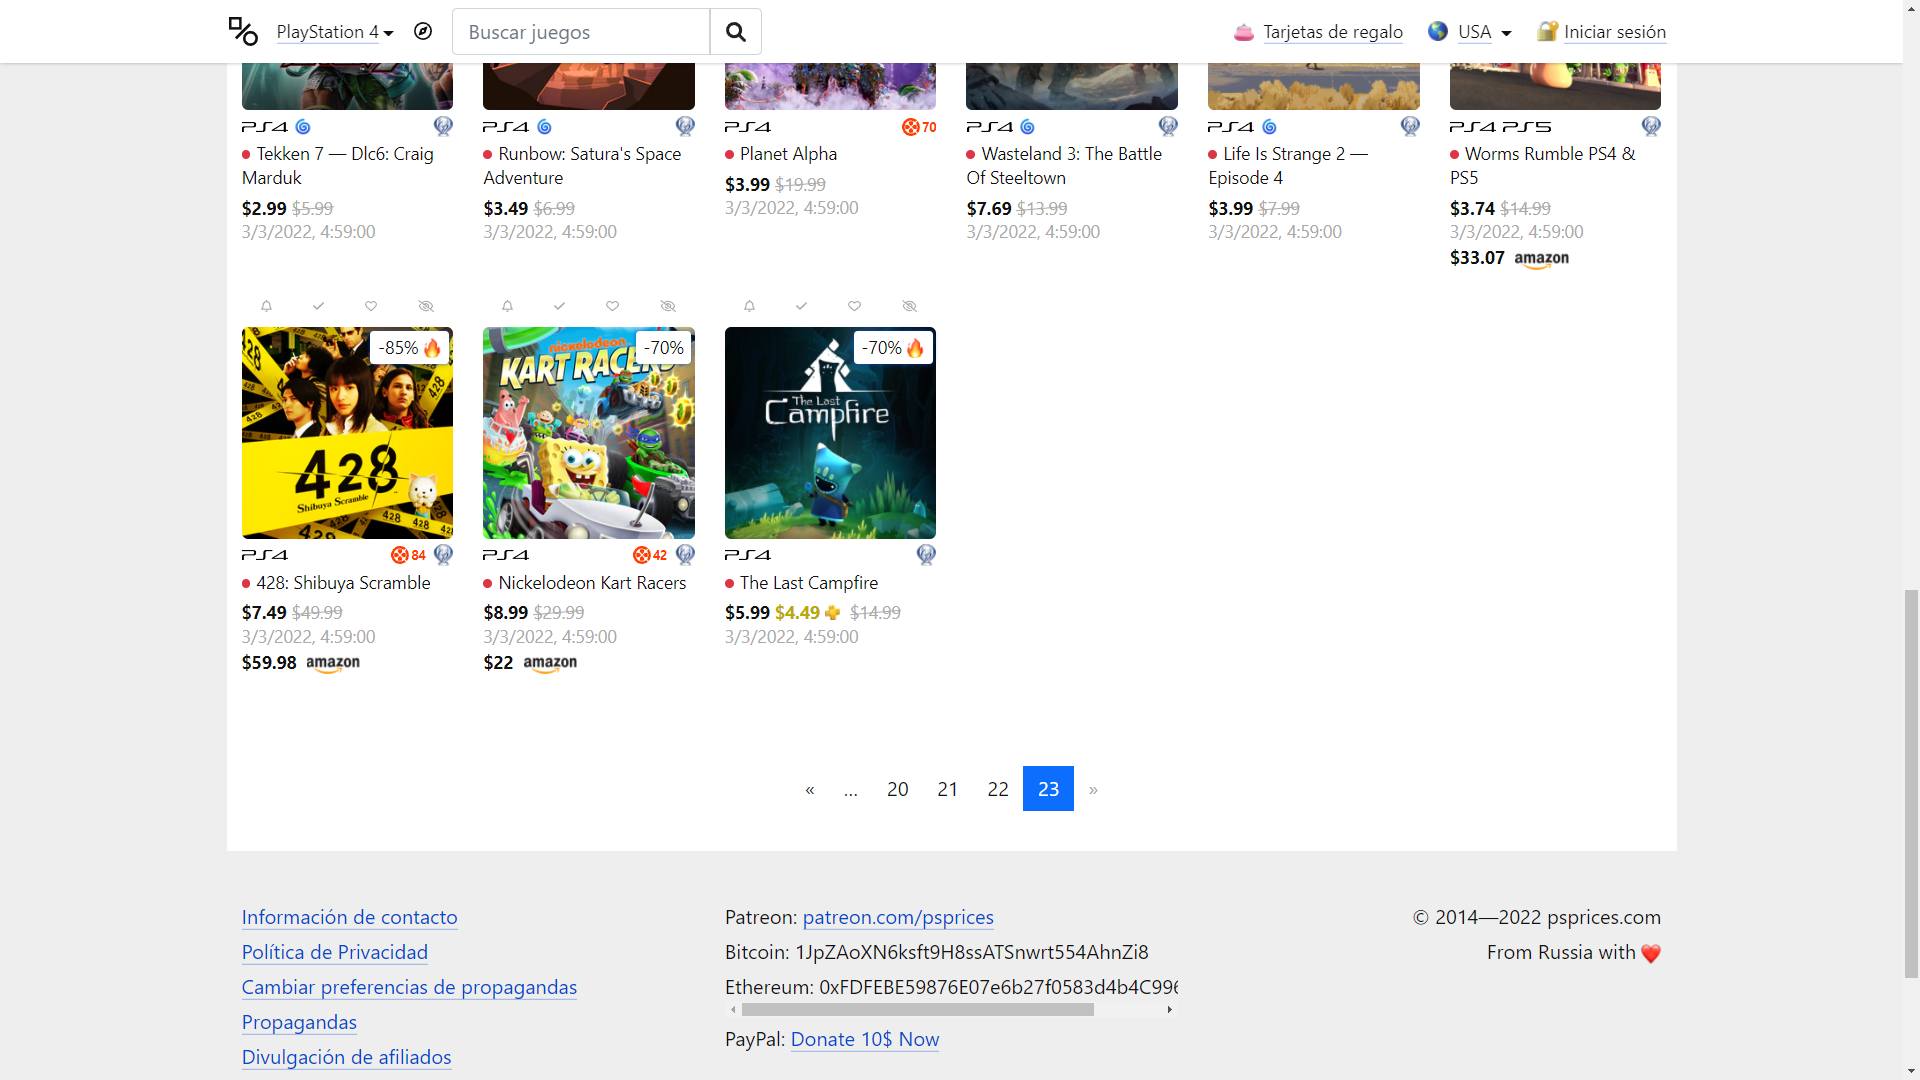Viewport: 1920px width, 1080px height.
Task: Open the compass discover icon in header
Action: tap(423, 32)
